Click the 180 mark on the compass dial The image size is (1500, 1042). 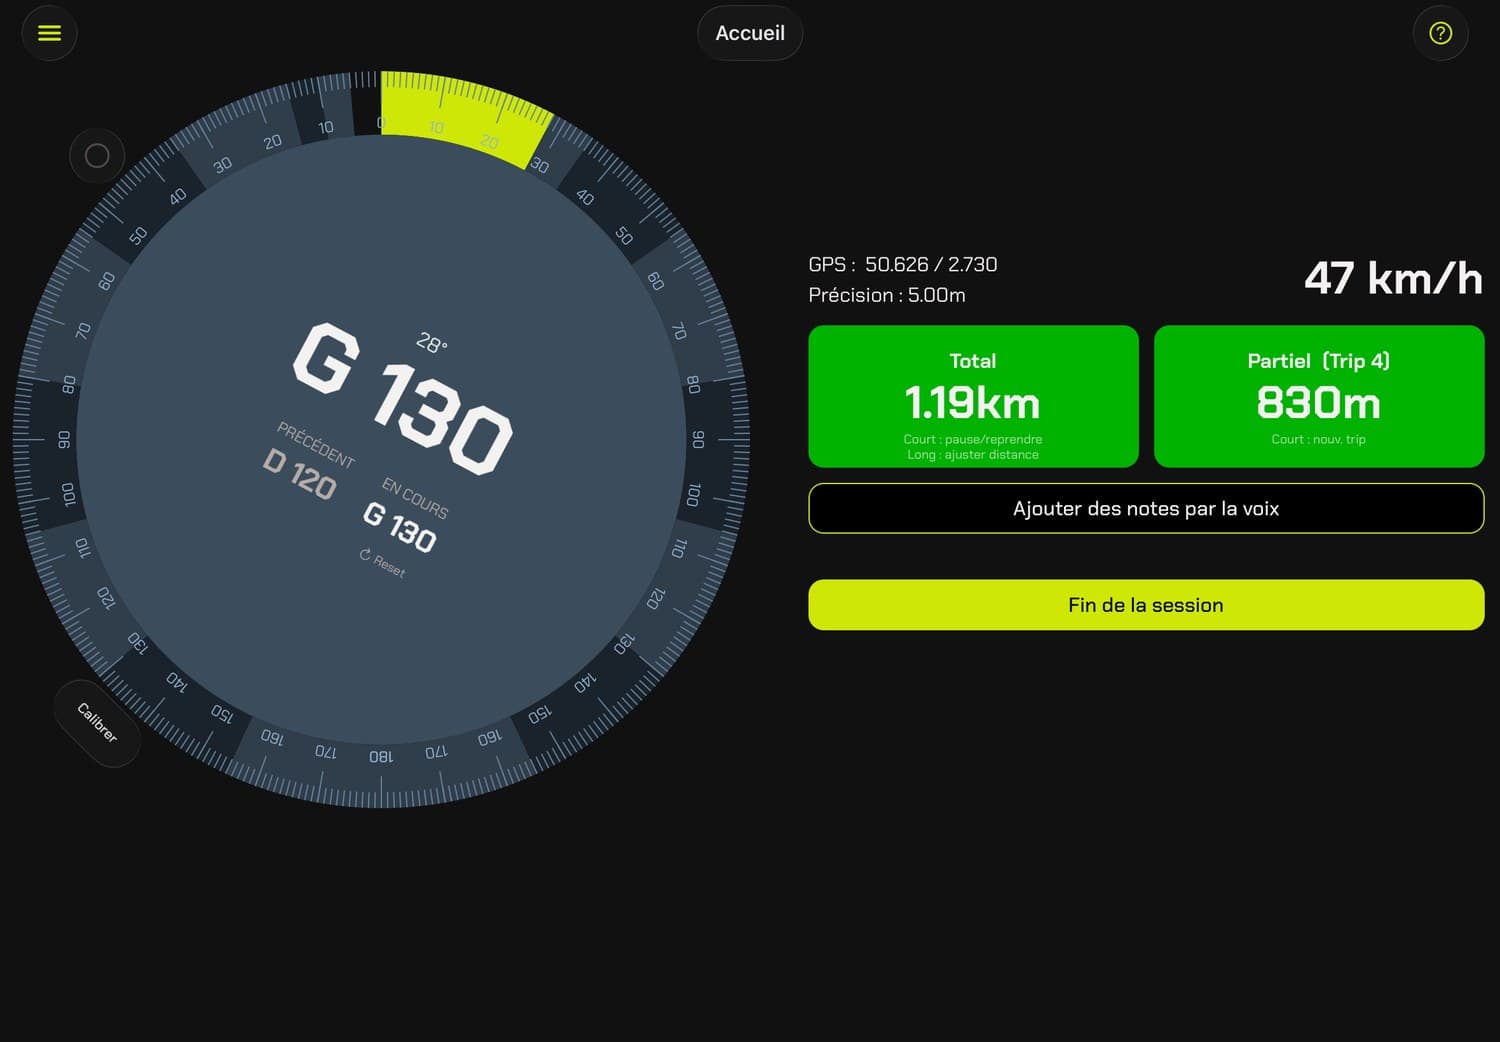(381, 756)
